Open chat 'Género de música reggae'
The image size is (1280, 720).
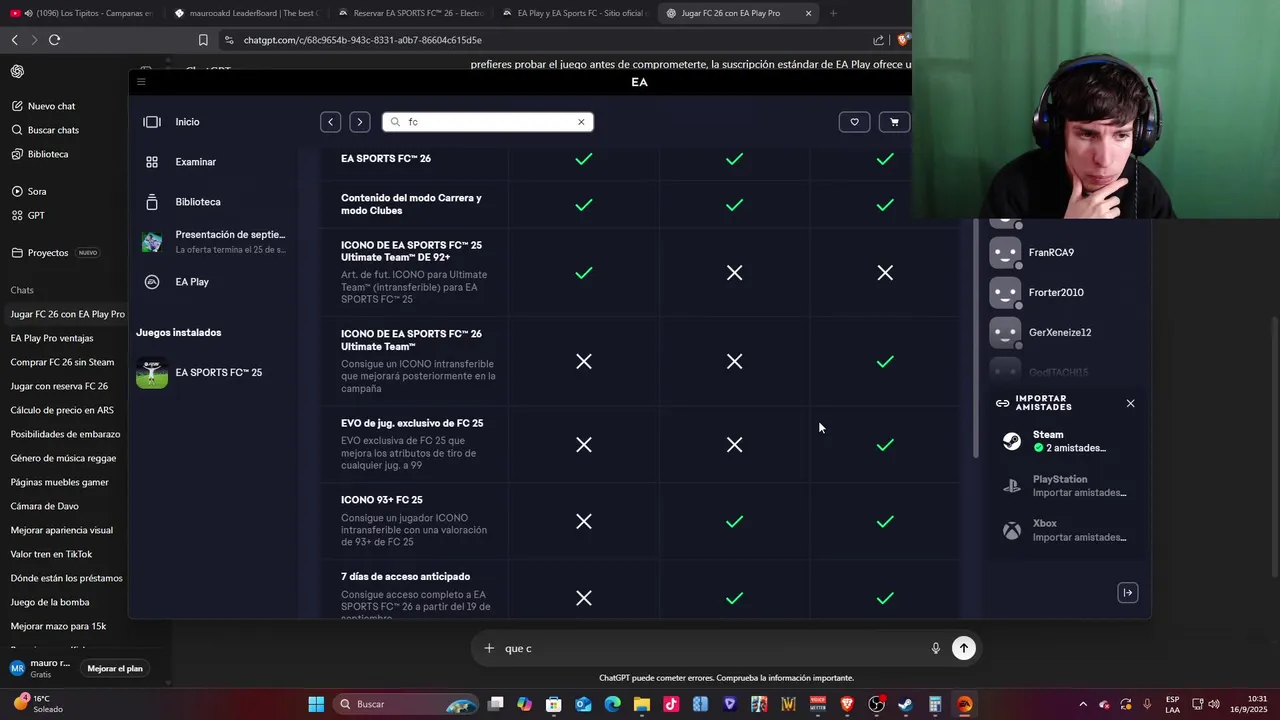(64, 458)
